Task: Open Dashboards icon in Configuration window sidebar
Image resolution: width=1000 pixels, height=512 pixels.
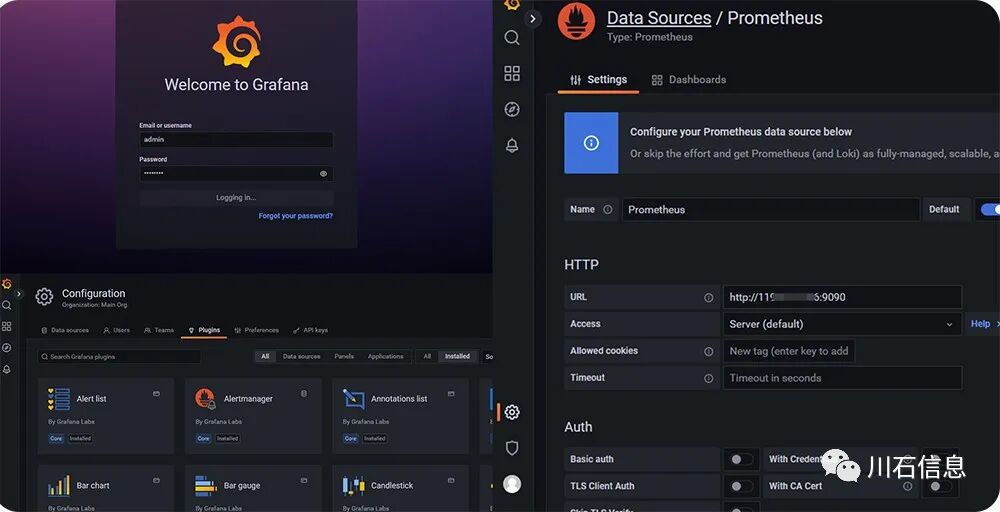Action: (x=6, y=326)
